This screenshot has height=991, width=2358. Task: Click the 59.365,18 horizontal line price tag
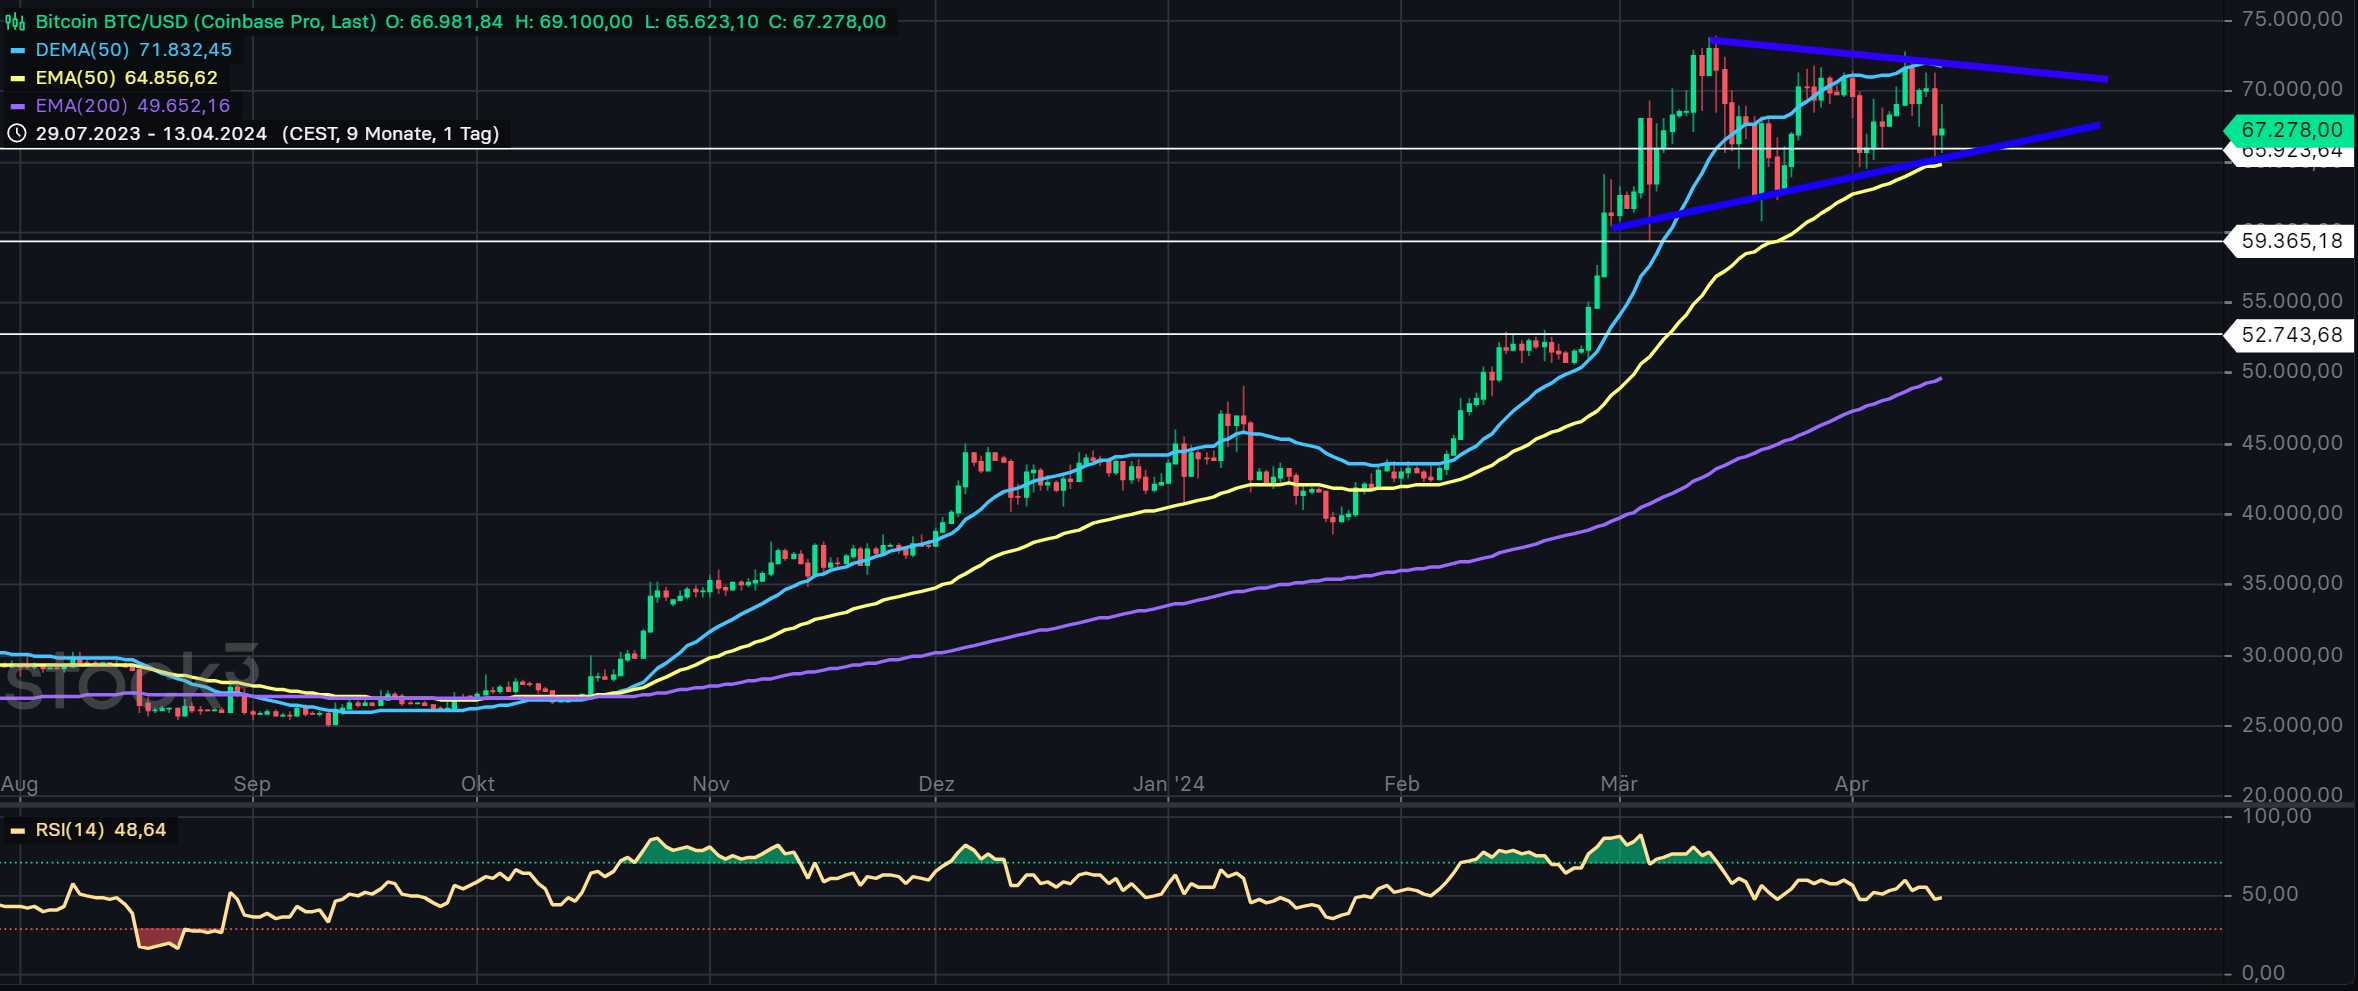(2289, 241)
